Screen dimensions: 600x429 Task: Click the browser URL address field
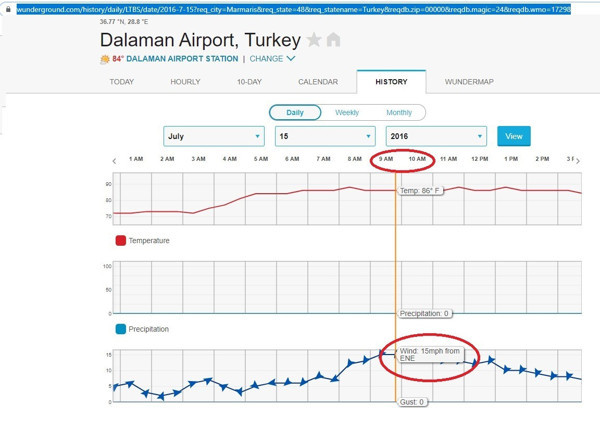click(293, 9)
